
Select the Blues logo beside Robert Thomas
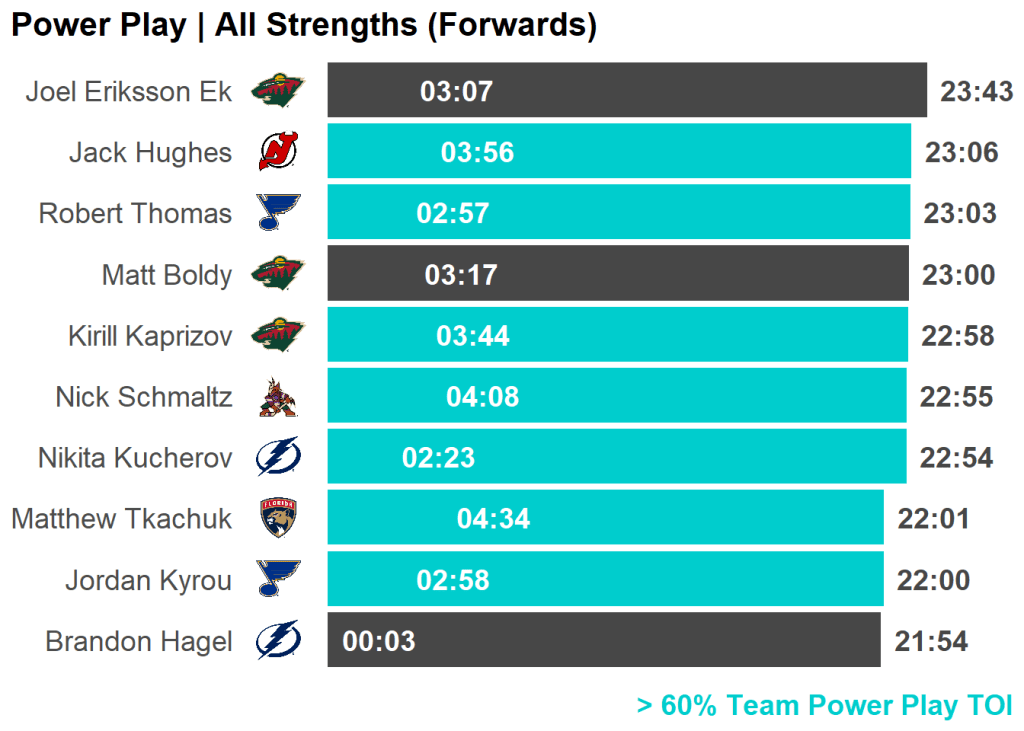(277, 213)
